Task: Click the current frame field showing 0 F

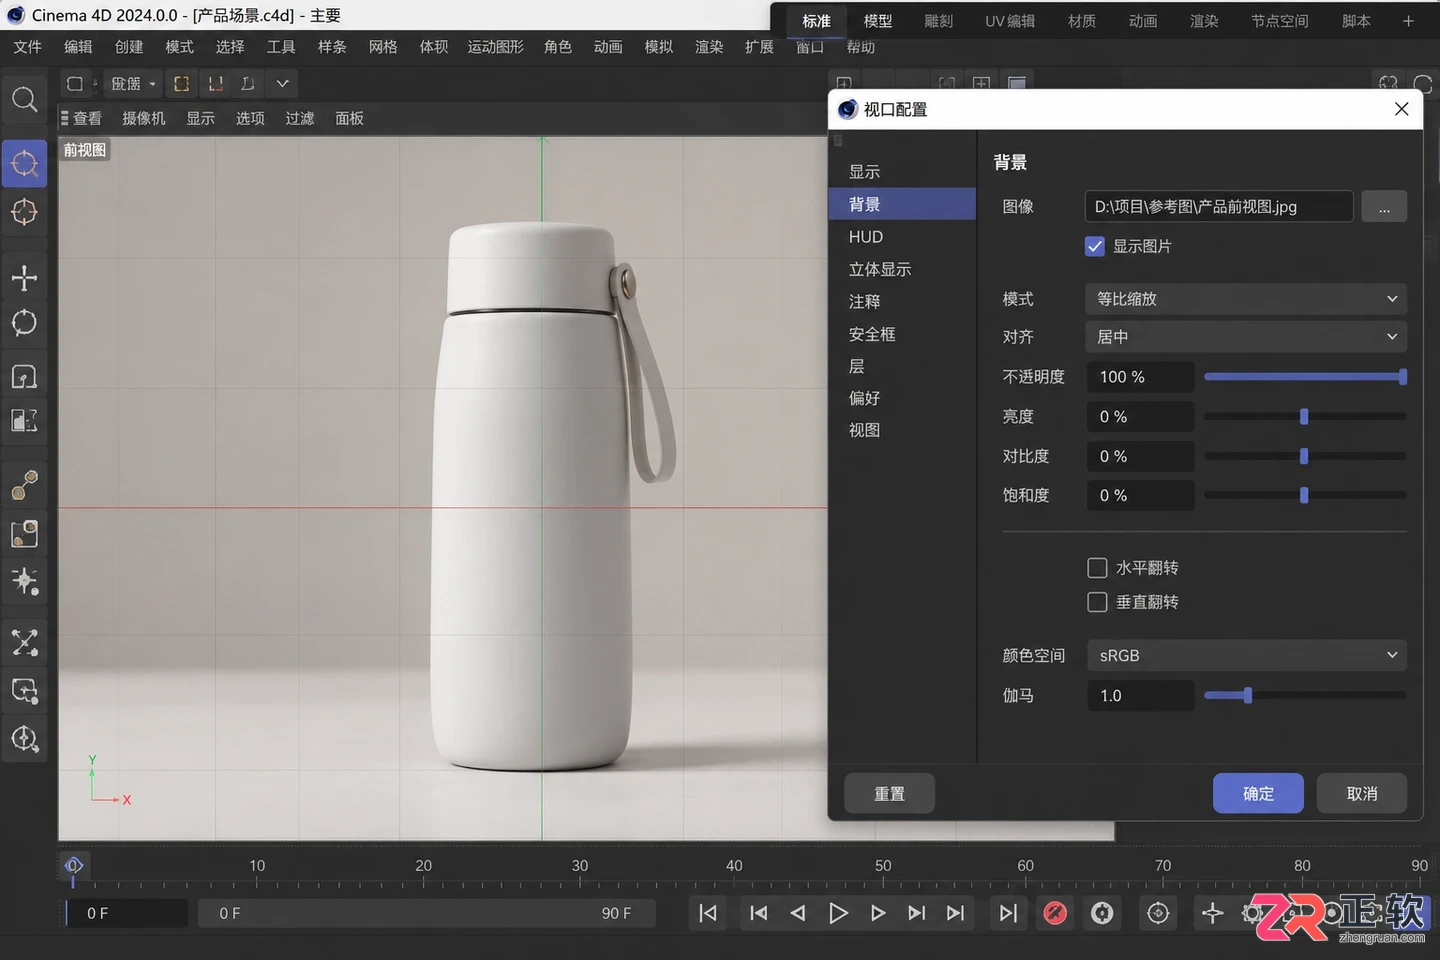Action: pos(126,913)
